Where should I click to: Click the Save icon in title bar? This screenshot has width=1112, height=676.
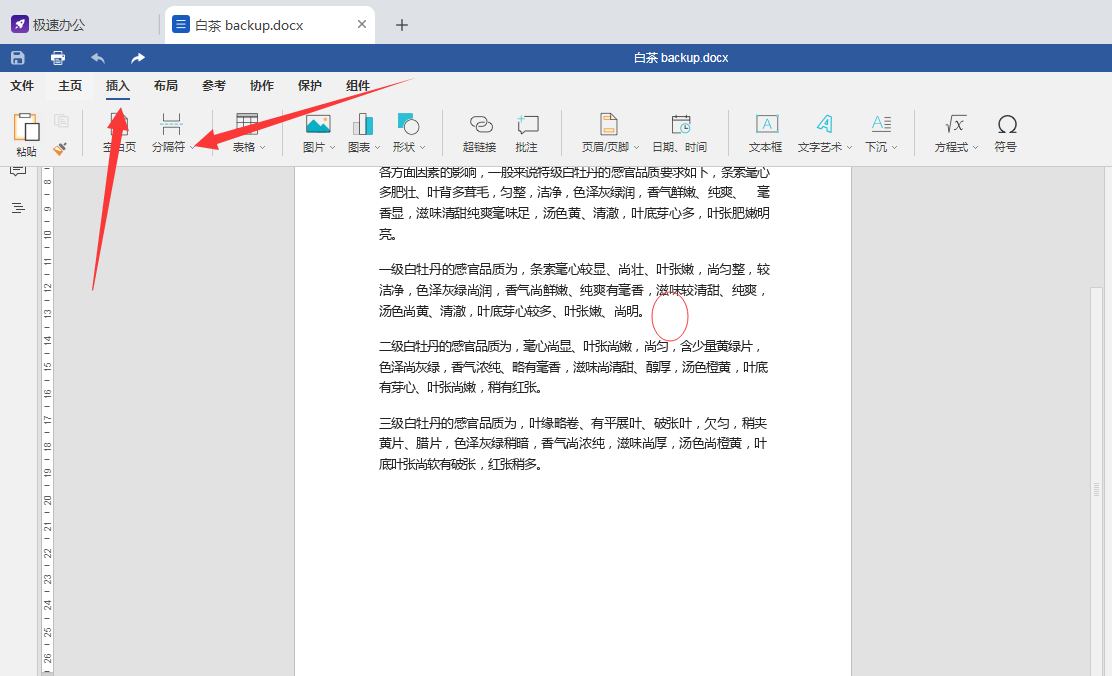pos(18,58)
